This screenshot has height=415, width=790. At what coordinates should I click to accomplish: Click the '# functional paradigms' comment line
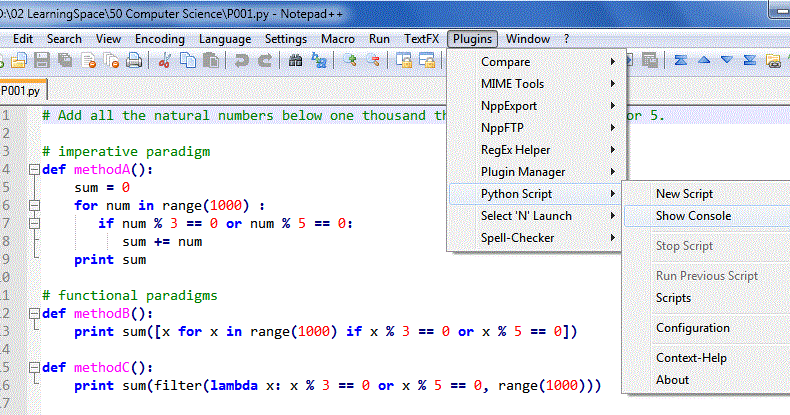tap(129, 295)
